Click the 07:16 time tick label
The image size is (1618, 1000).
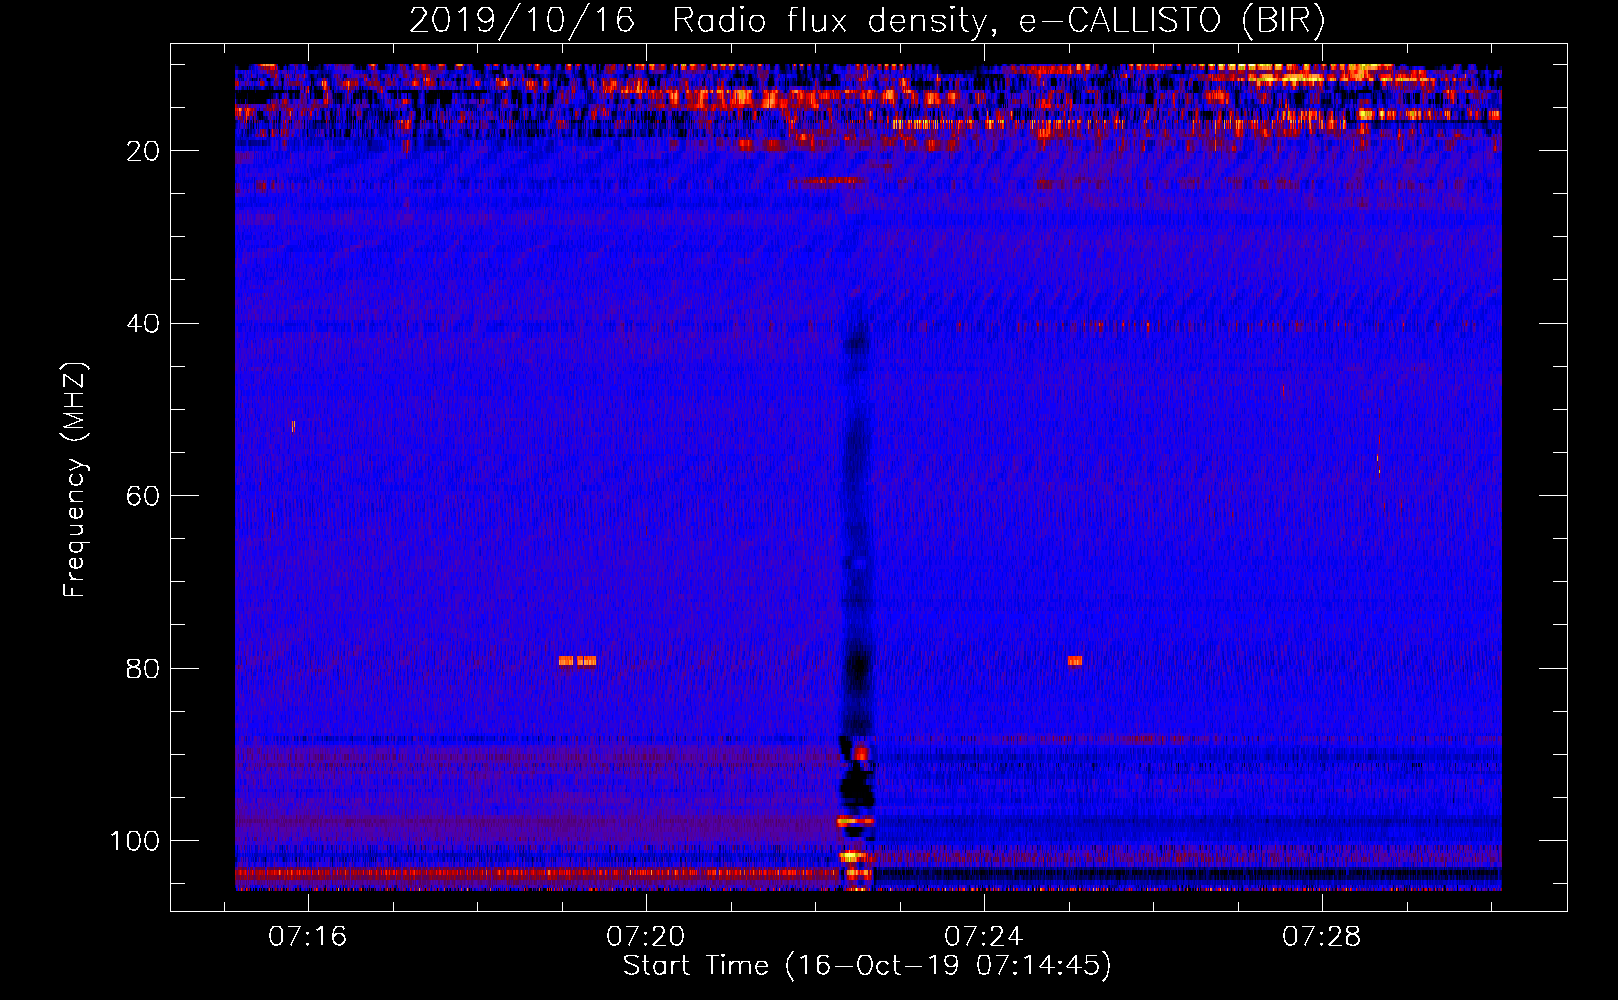pyautogui.click(x=307, y=936)
